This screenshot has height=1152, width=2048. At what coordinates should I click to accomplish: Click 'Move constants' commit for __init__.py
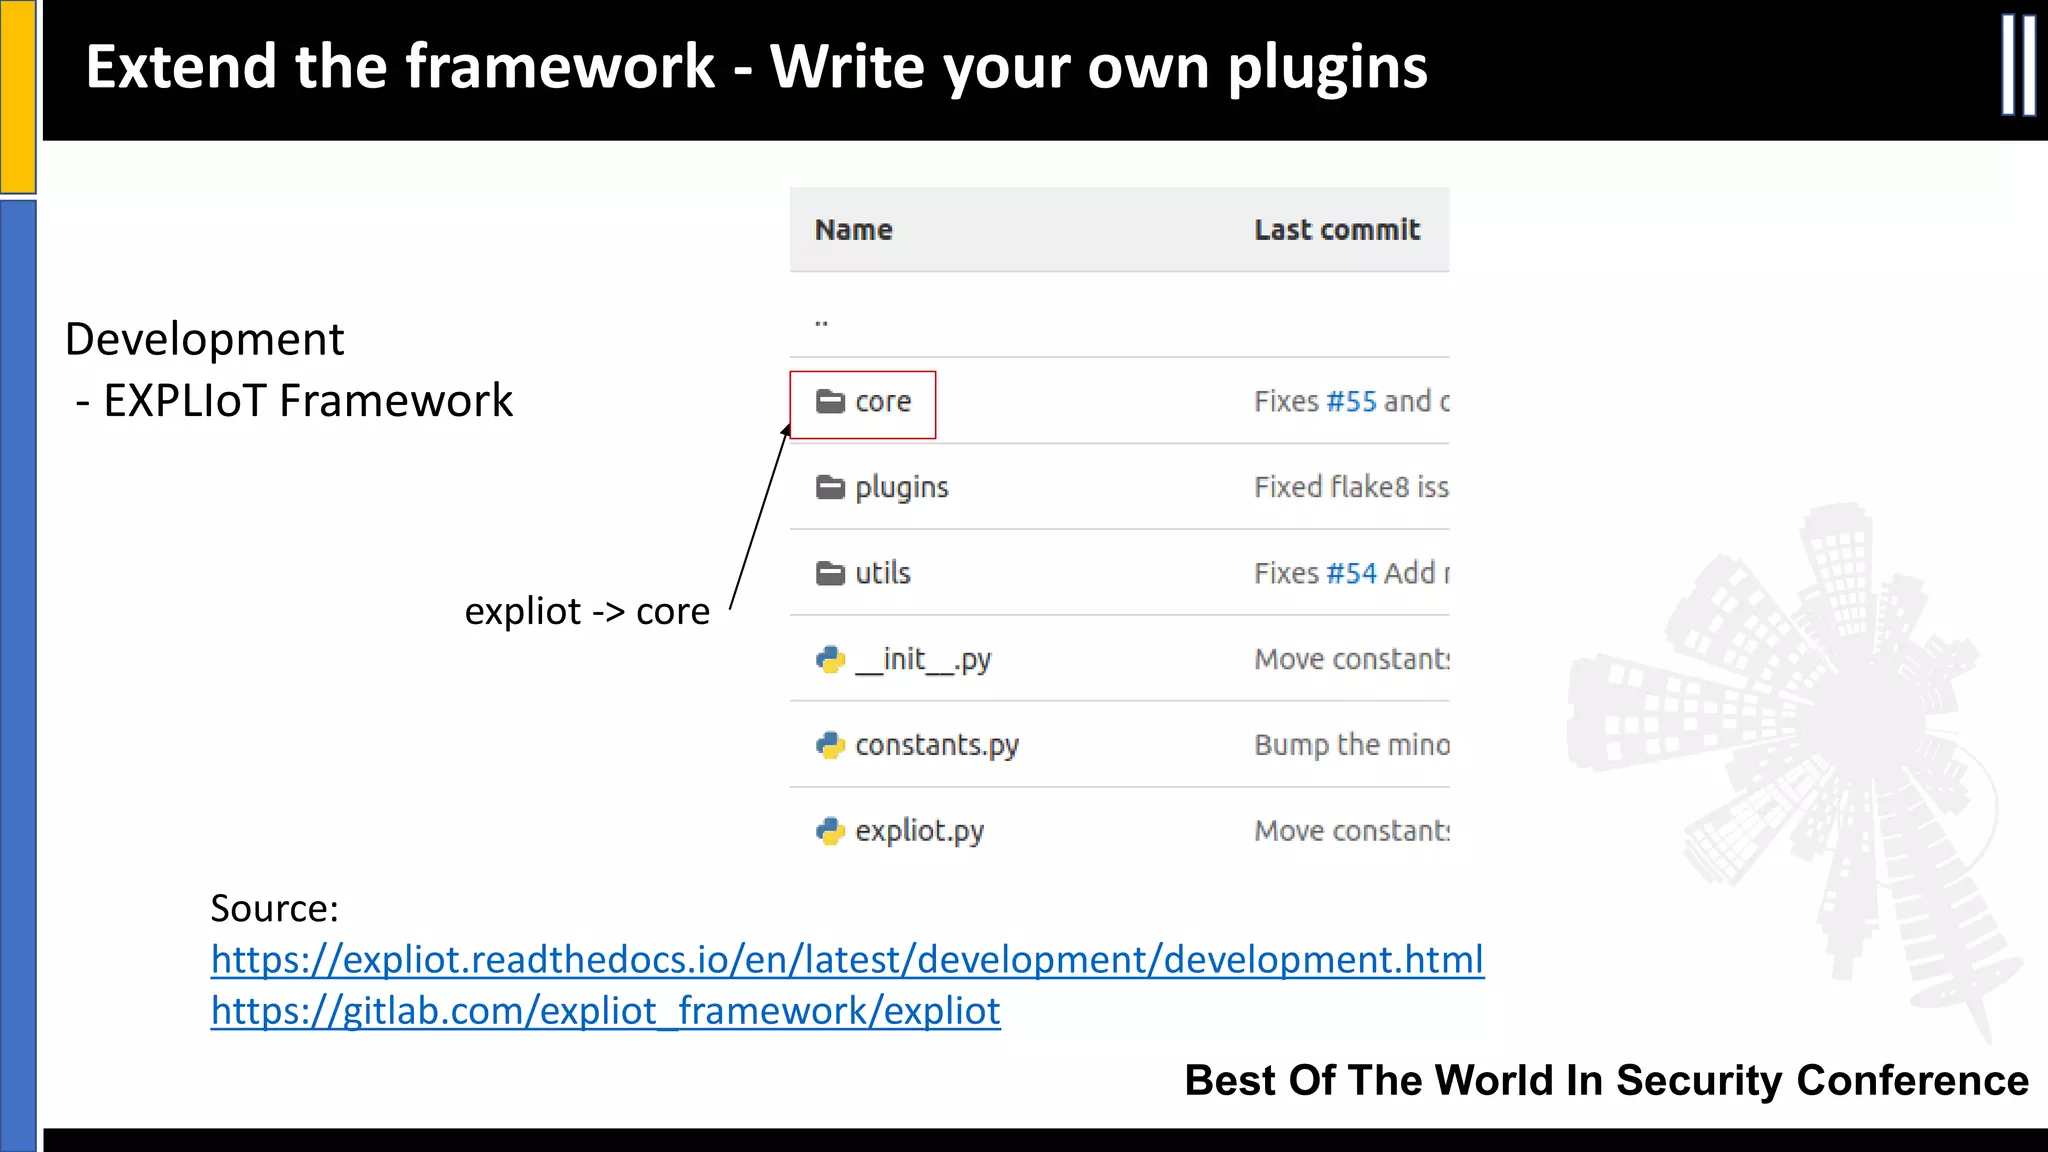pos(1351,659)
